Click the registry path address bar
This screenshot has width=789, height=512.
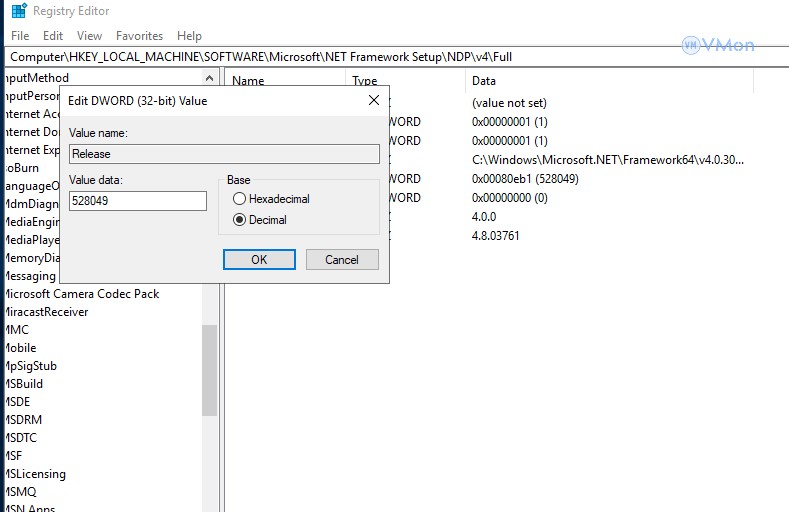[x=340, y=57]
